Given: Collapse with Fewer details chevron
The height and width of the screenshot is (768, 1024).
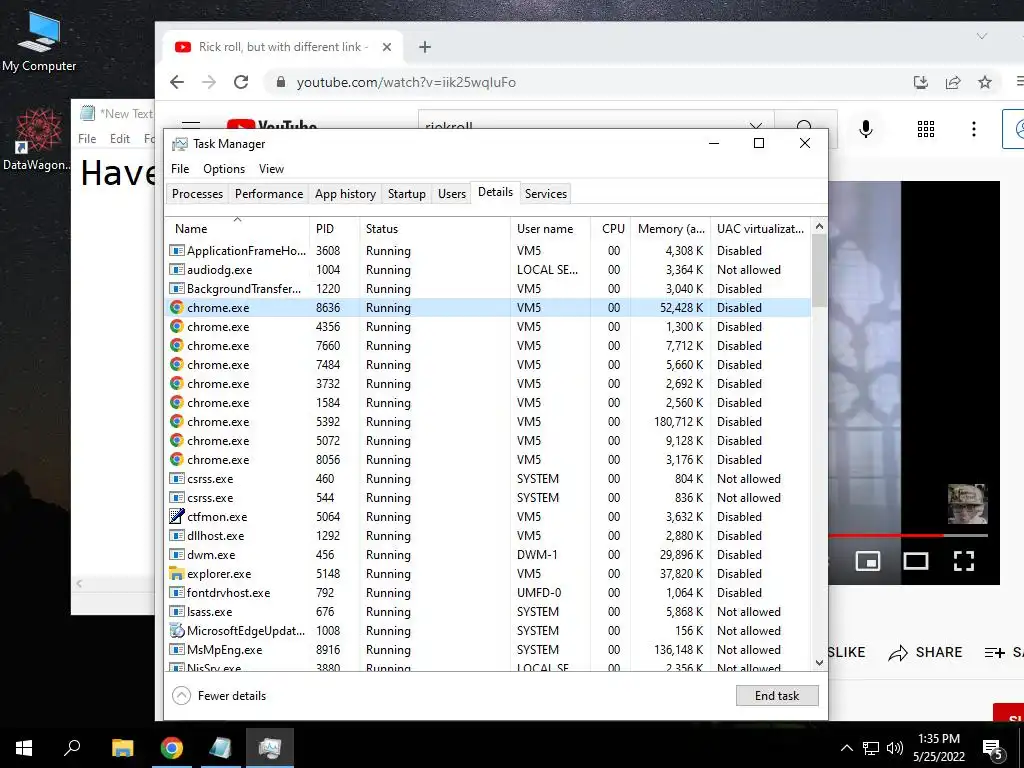Looking at the screenshot, I should point(182,696).
